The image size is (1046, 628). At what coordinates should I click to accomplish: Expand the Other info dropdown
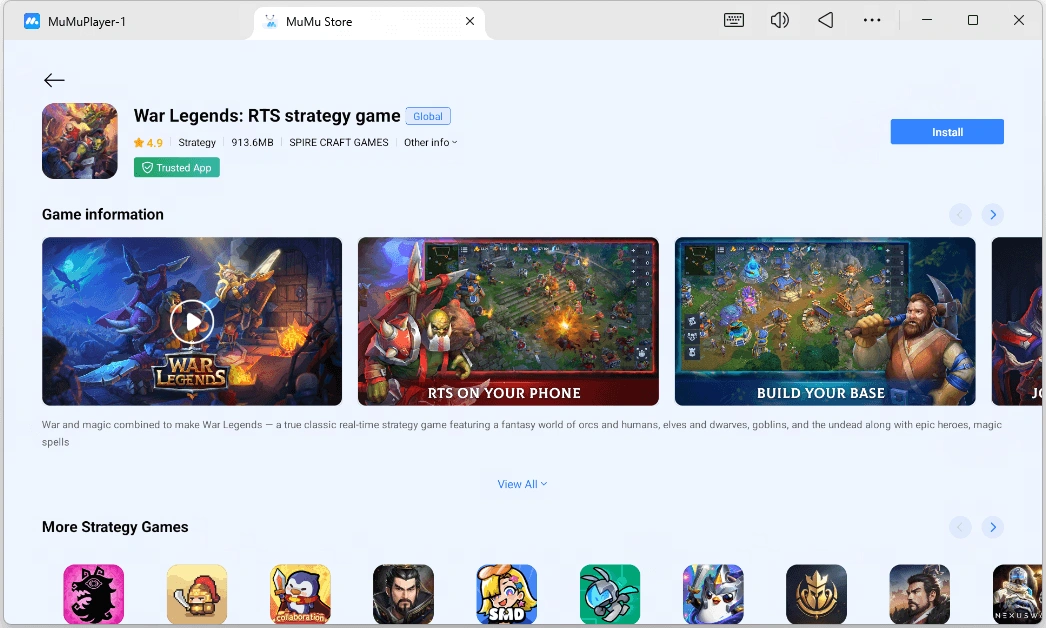coord(430,142)
